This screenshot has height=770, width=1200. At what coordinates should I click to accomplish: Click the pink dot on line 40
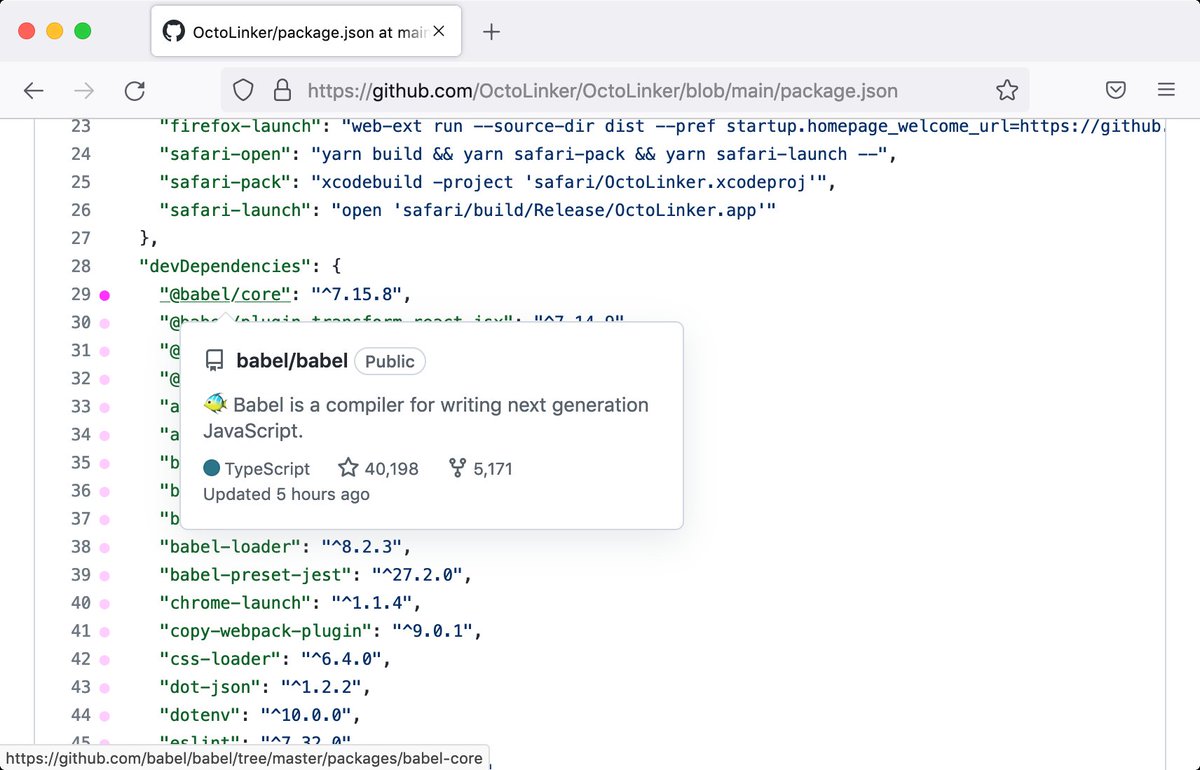105,603
